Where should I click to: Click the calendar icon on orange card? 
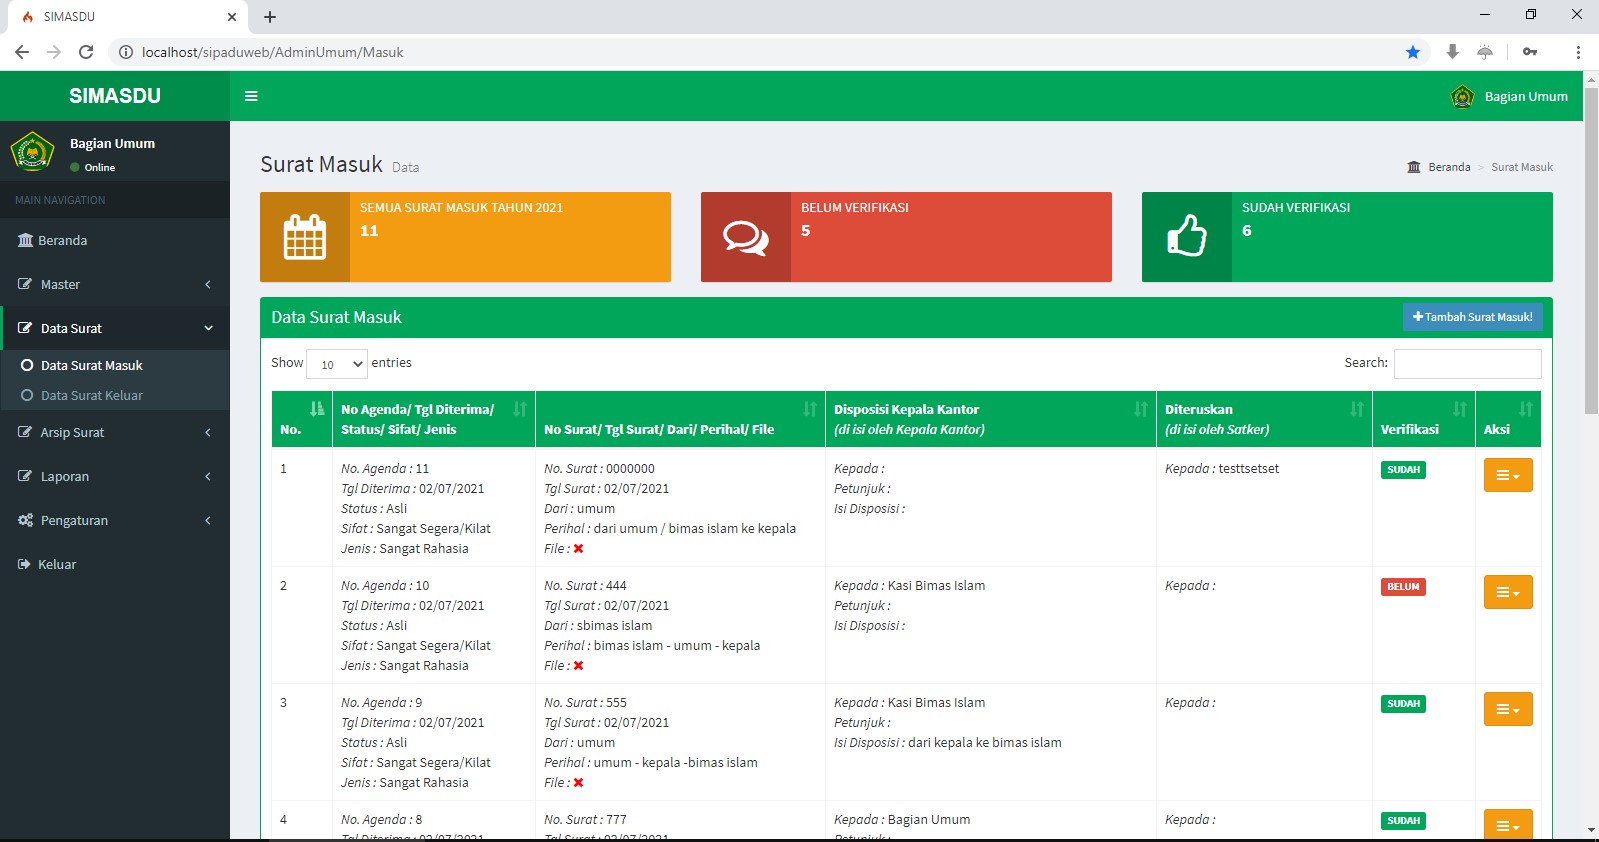point(305,237)
